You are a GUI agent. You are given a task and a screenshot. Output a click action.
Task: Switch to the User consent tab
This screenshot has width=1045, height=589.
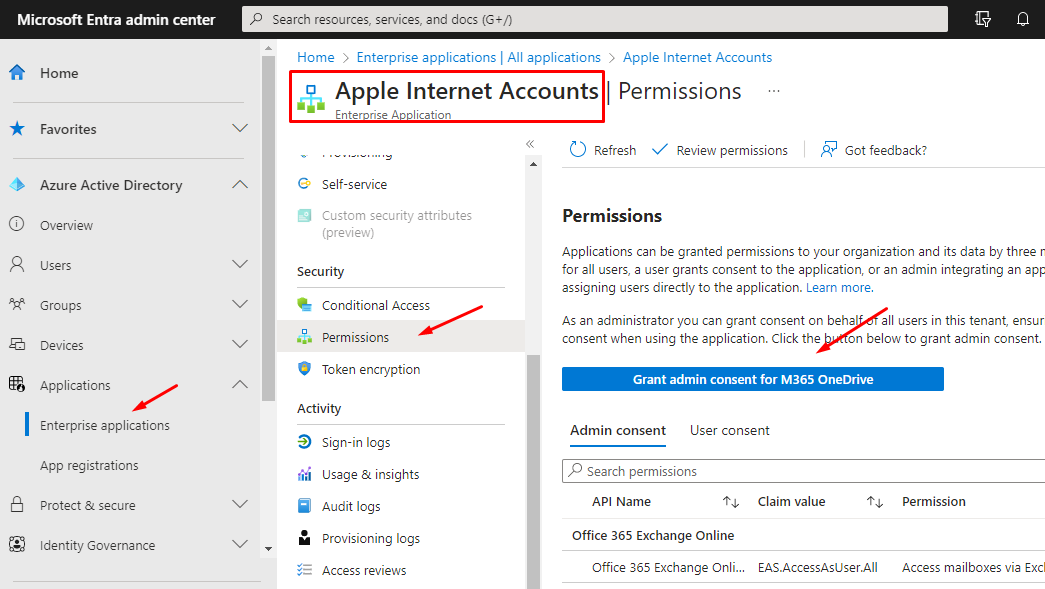point(729,430)
